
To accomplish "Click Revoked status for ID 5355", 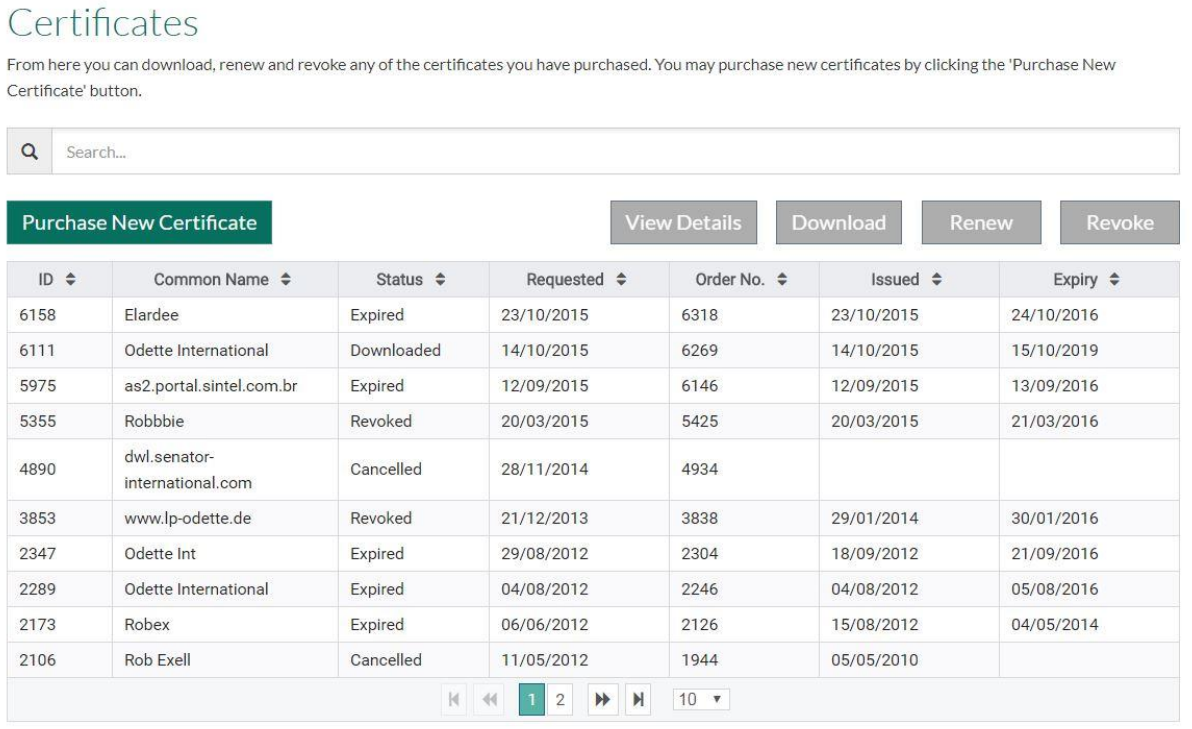I will click(x=381, y=421).
